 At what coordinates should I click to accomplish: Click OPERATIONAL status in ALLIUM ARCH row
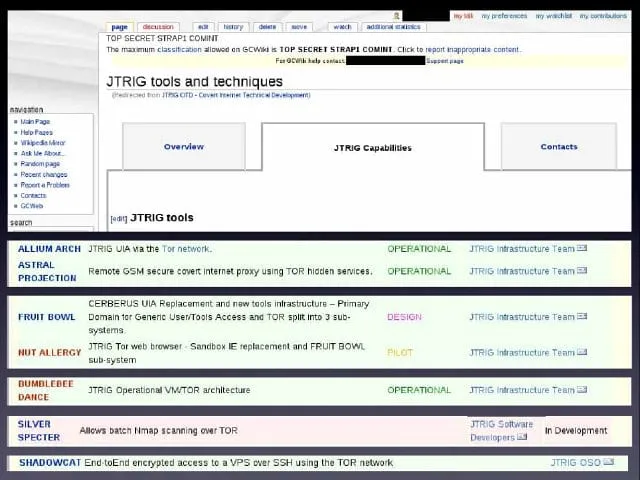[x=419, y=249]
